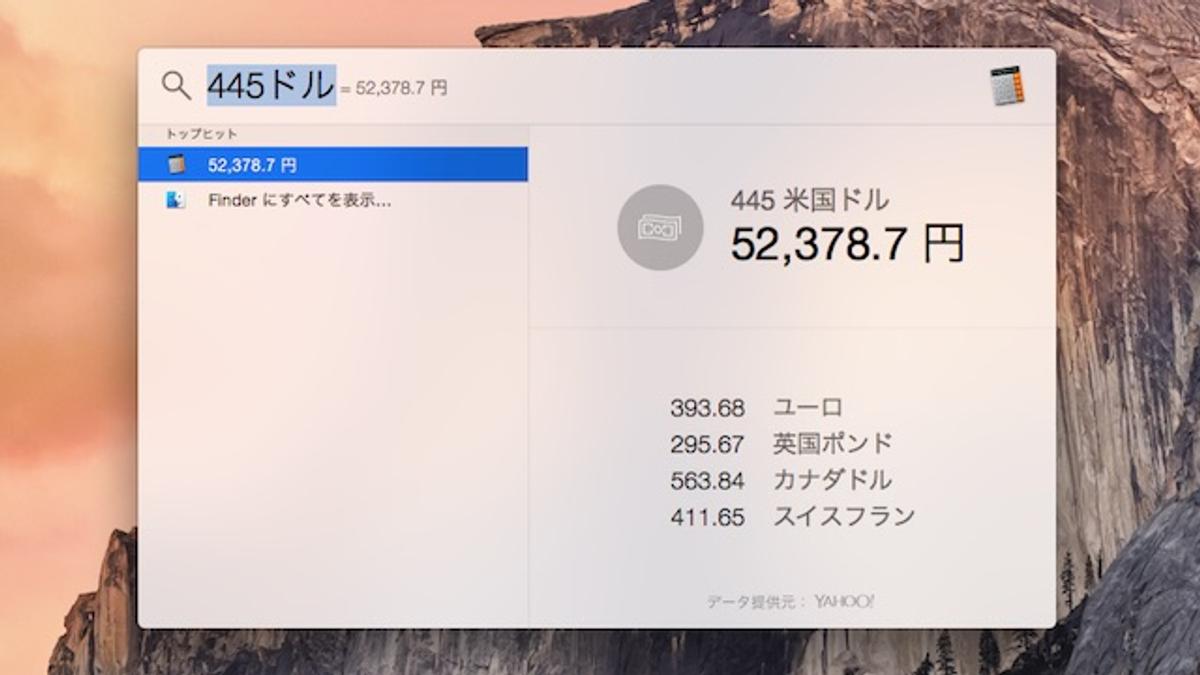Click the トップヒット section header
Image resolution: width=1200 pixels, height=675 pixels.
coord(201,134)
